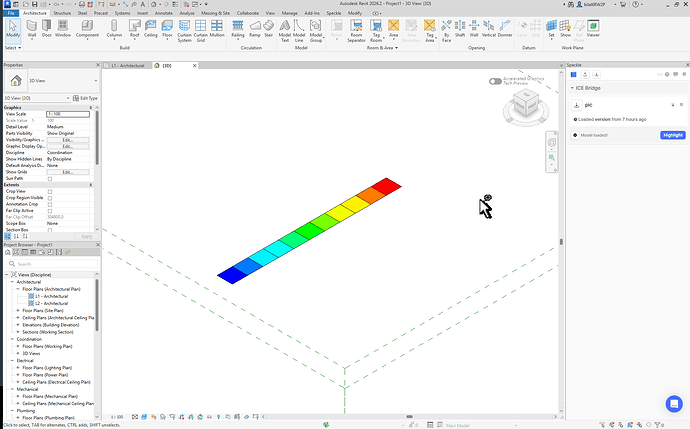Open the 3D View: {3D} instance dropdown

pos(68,98)
